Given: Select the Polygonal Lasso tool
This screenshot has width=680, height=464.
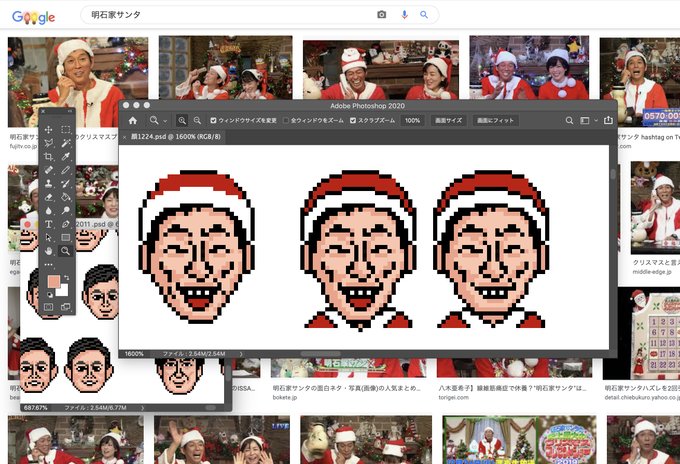Looking at the screenshot, I should (49, 143).
